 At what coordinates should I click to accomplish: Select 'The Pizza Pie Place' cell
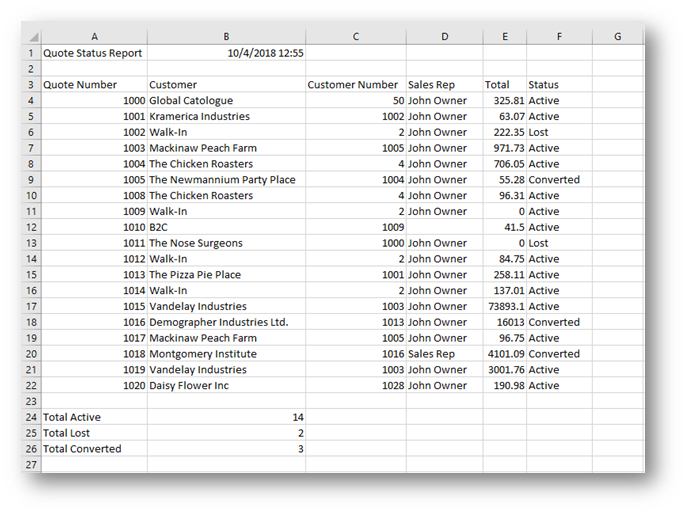click(x=226, y=274)
